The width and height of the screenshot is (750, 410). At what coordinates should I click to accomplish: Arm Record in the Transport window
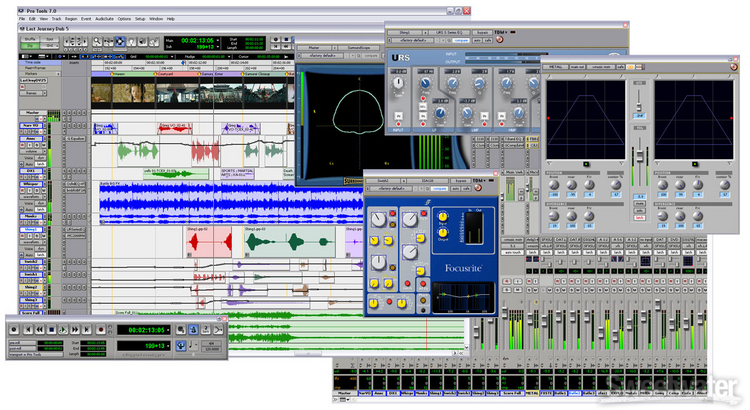101,330
